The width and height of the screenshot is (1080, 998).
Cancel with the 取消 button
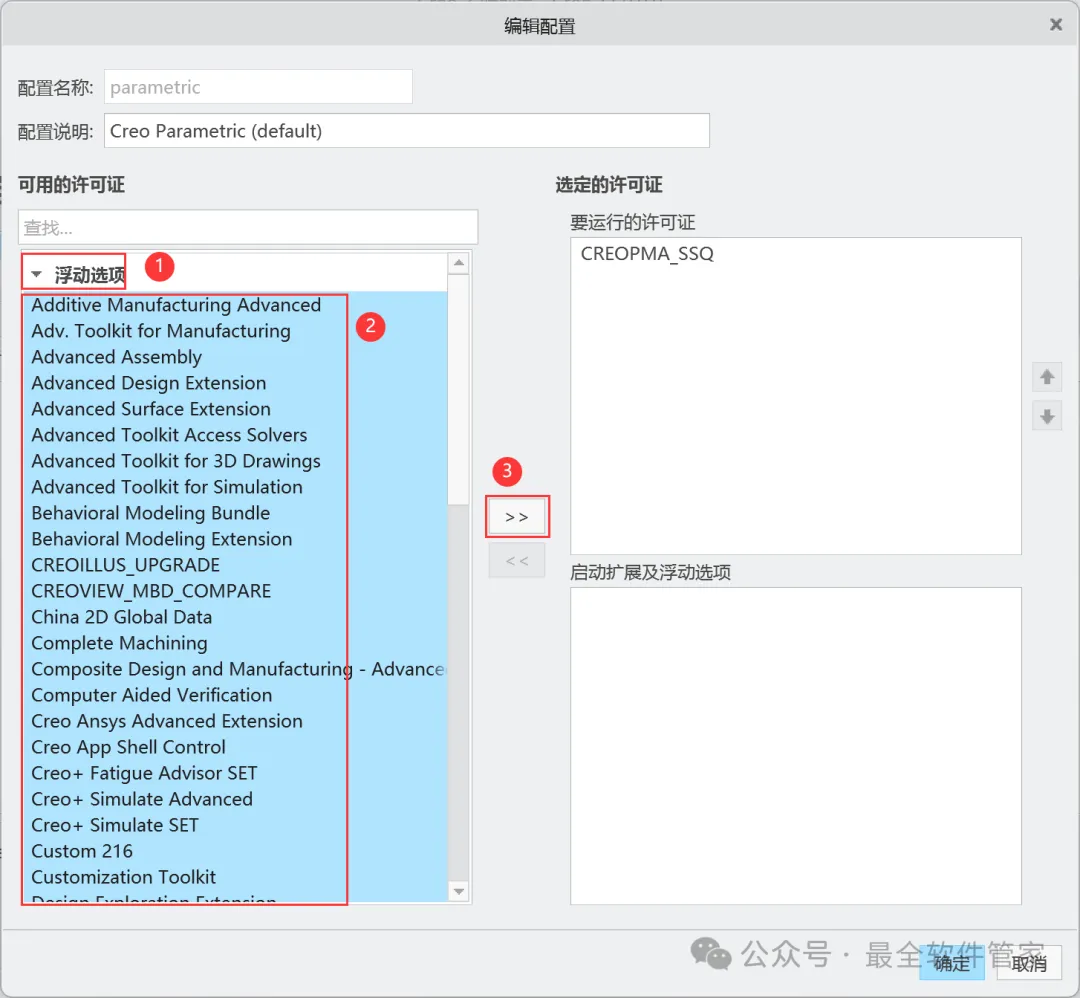click(1029, 963)
